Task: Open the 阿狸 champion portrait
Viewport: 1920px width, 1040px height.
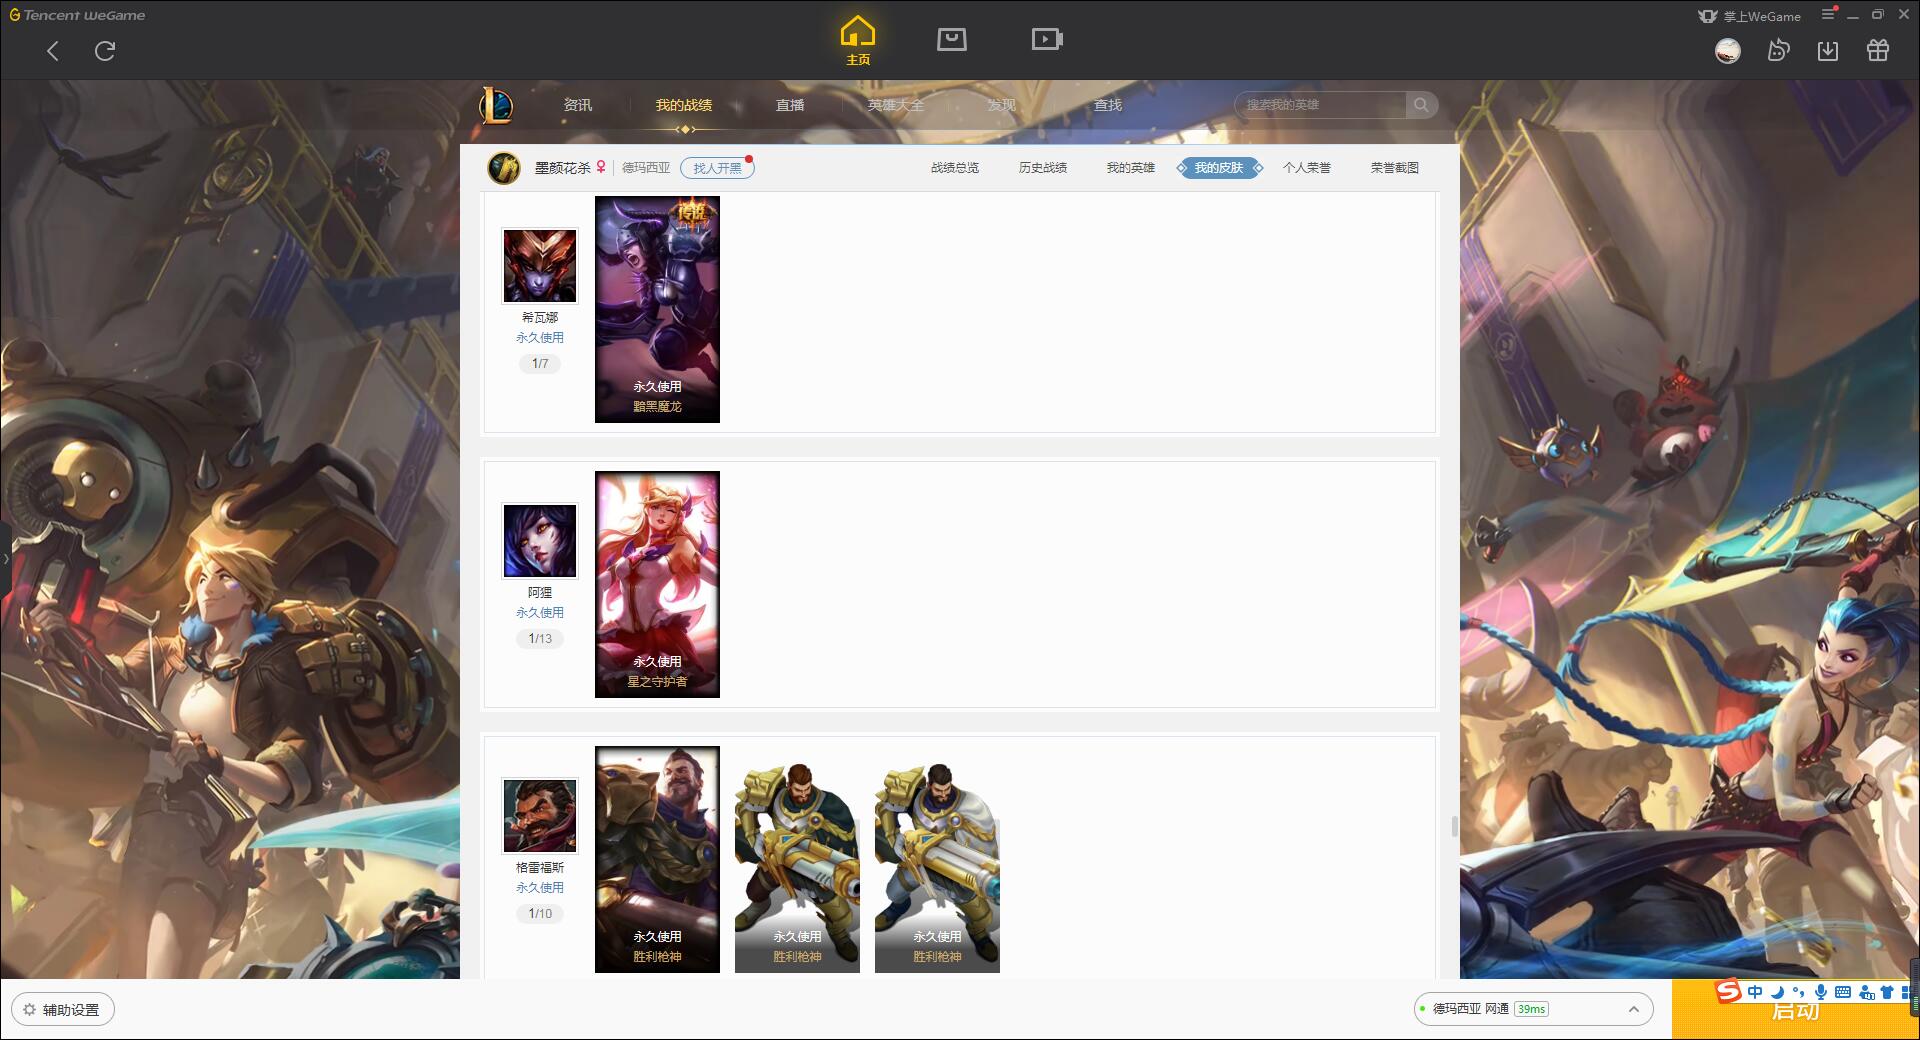Action: coord(540,541)
